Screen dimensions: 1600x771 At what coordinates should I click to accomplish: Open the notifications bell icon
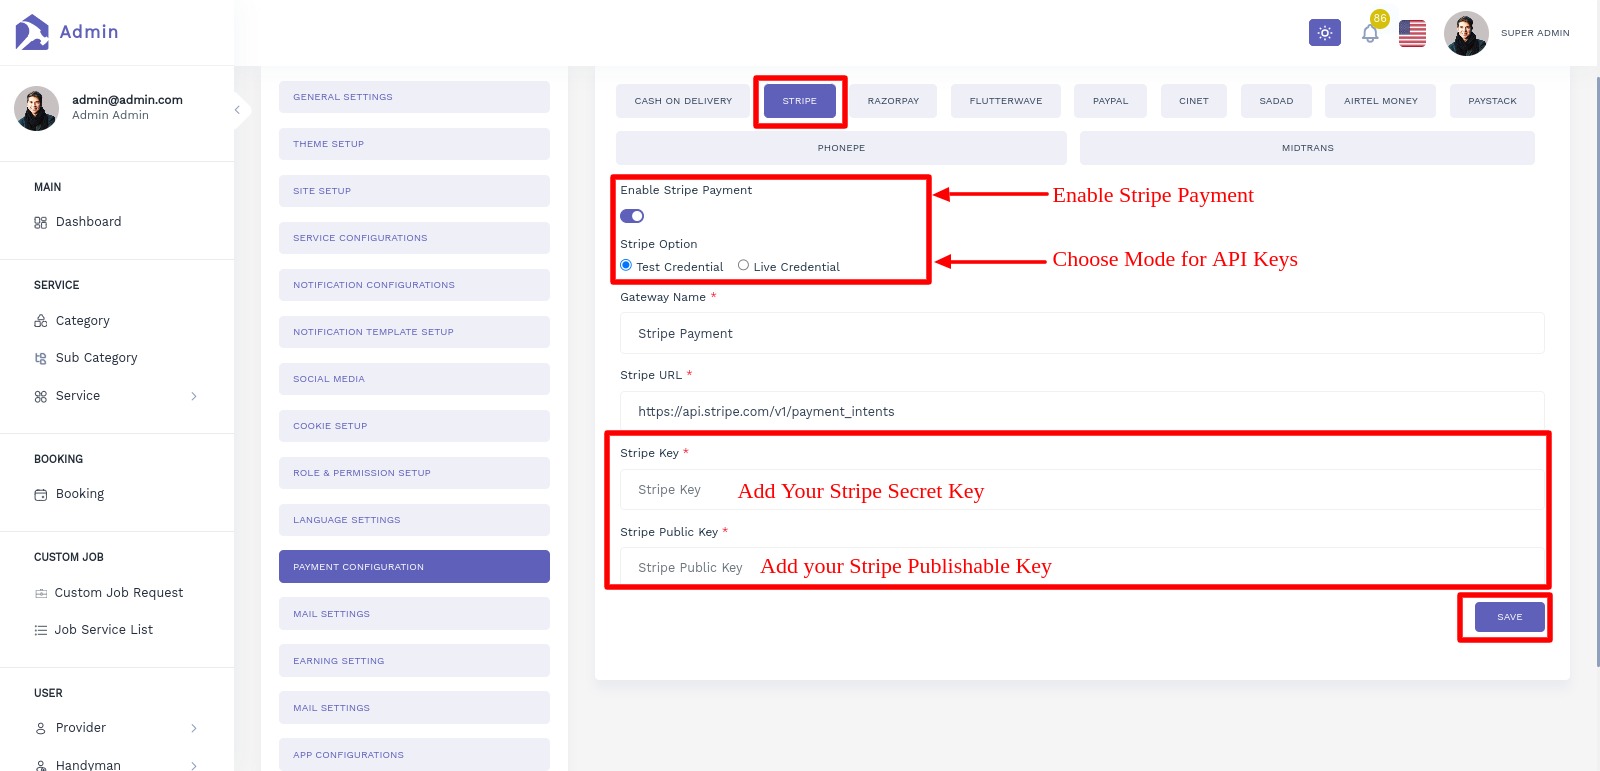[1370, 33]
